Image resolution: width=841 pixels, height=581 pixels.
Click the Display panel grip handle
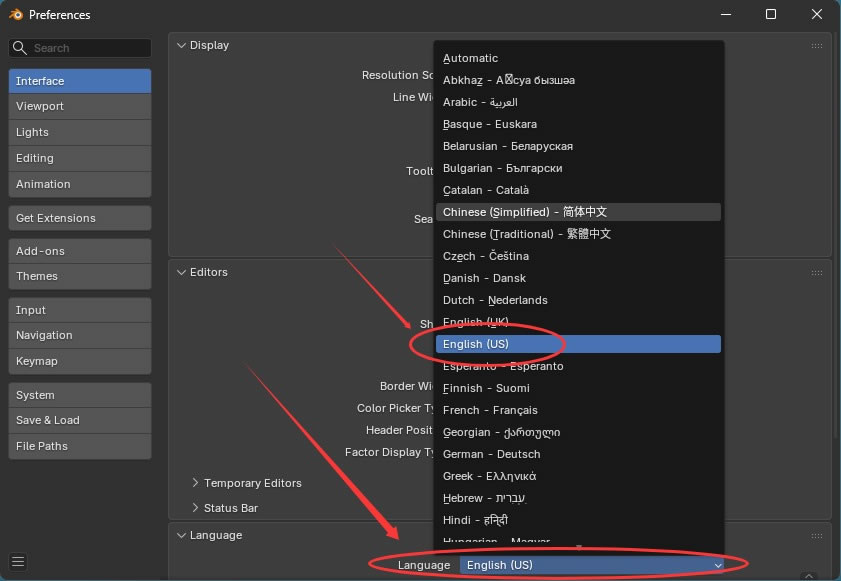817,46
